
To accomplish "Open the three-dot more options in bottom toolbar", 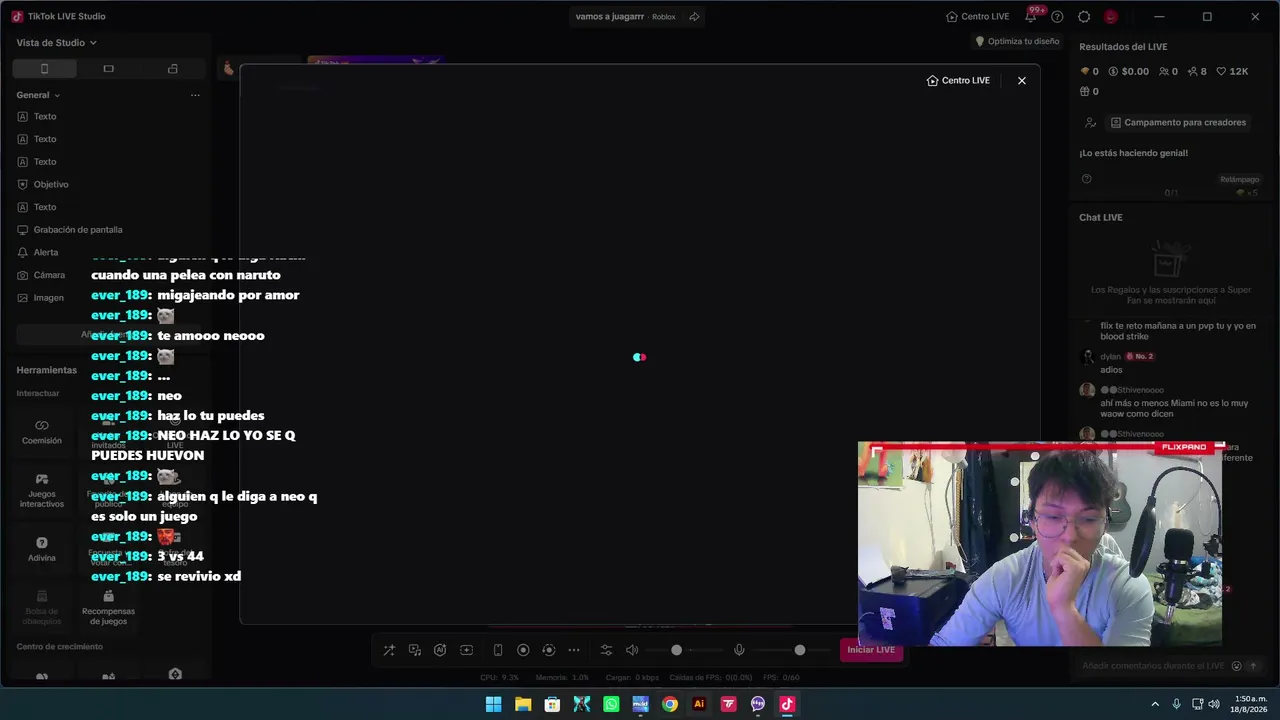I will [x=574, y=650].
